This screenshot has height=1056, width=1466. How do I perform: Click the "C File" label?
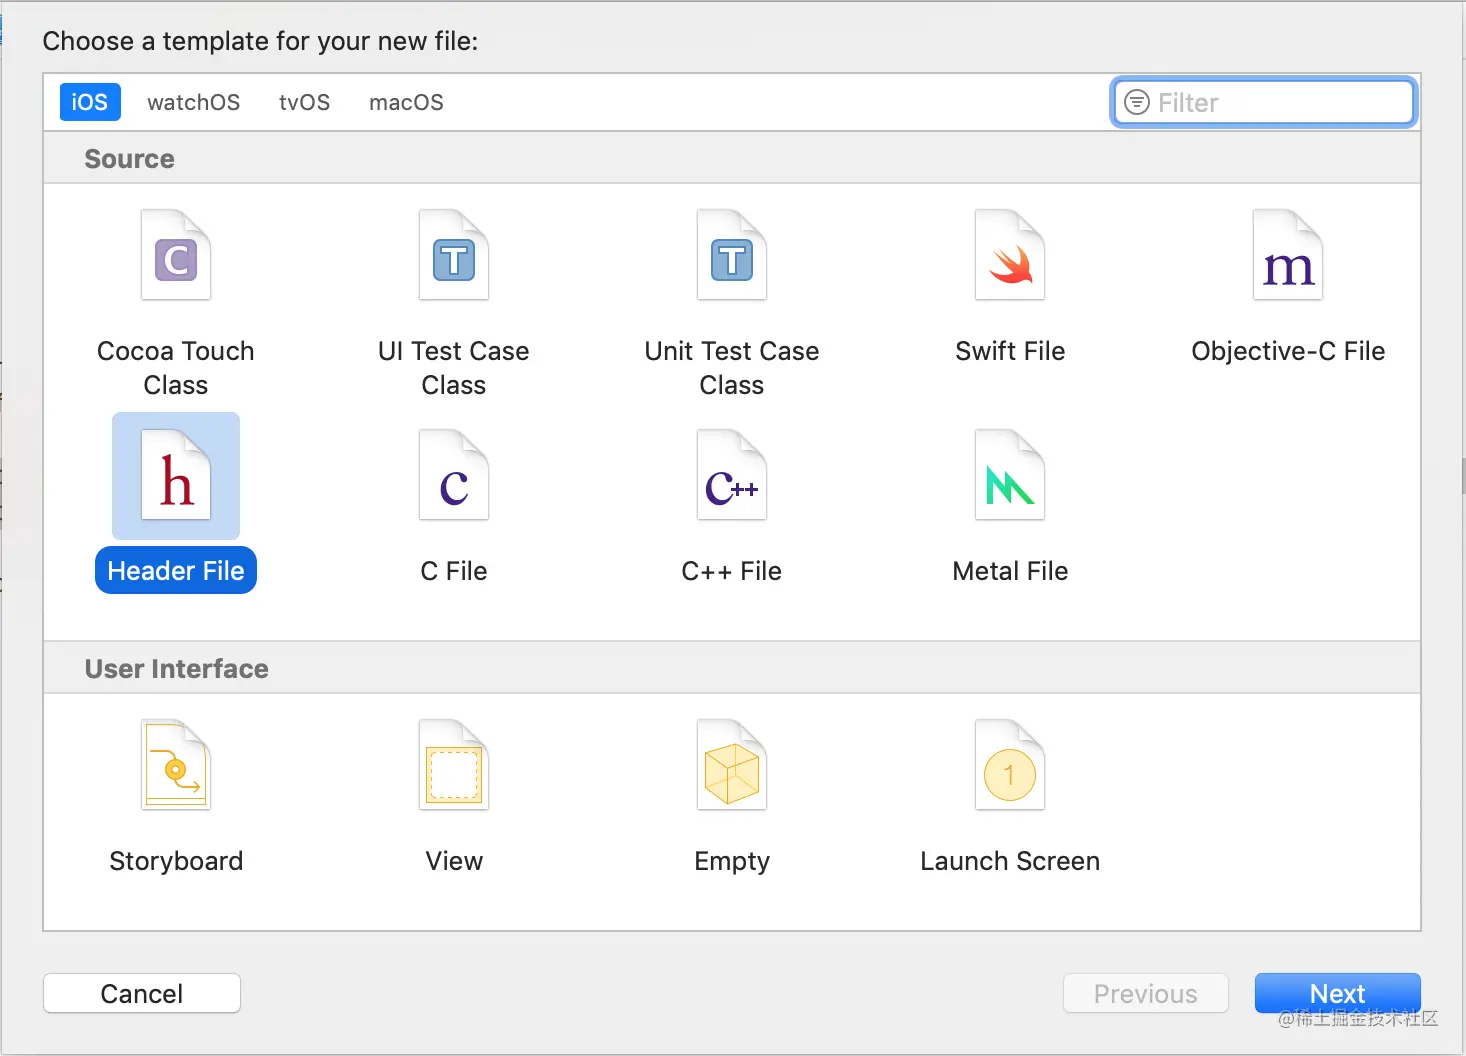tap(454, 571)
